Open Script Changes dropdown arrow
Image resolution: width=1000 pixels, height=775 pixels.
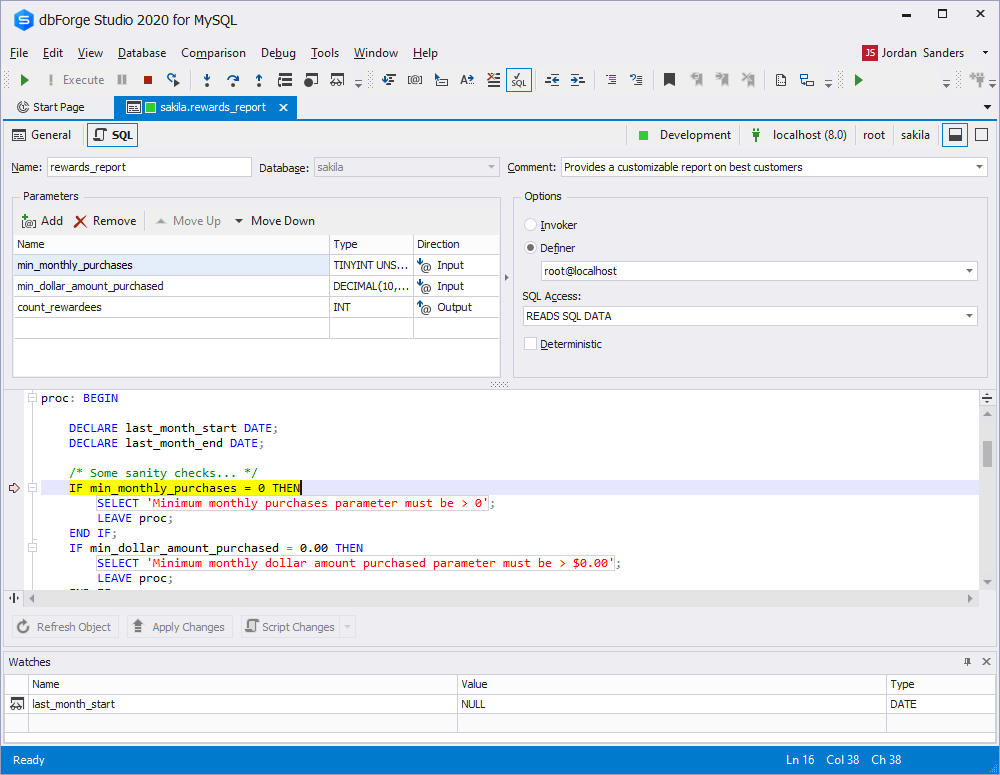tap(348, 627)
